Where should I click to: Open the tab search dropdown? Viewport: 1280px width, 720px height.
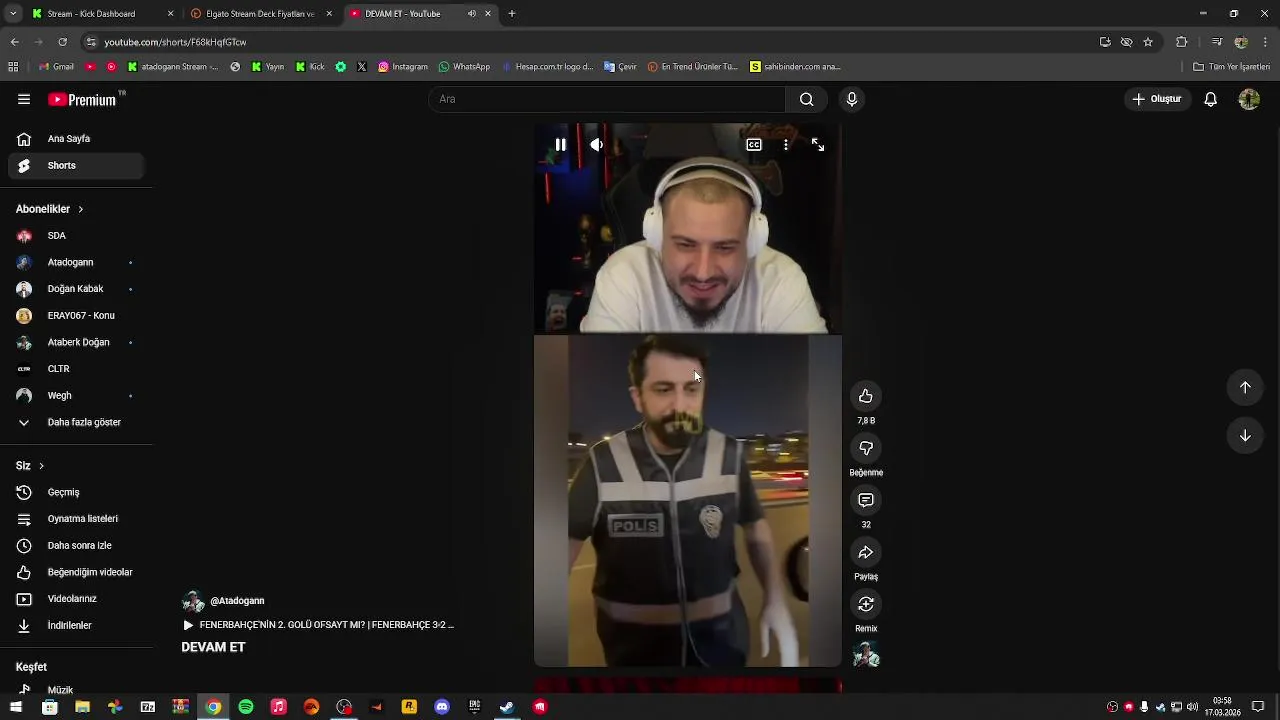[13, 14]
